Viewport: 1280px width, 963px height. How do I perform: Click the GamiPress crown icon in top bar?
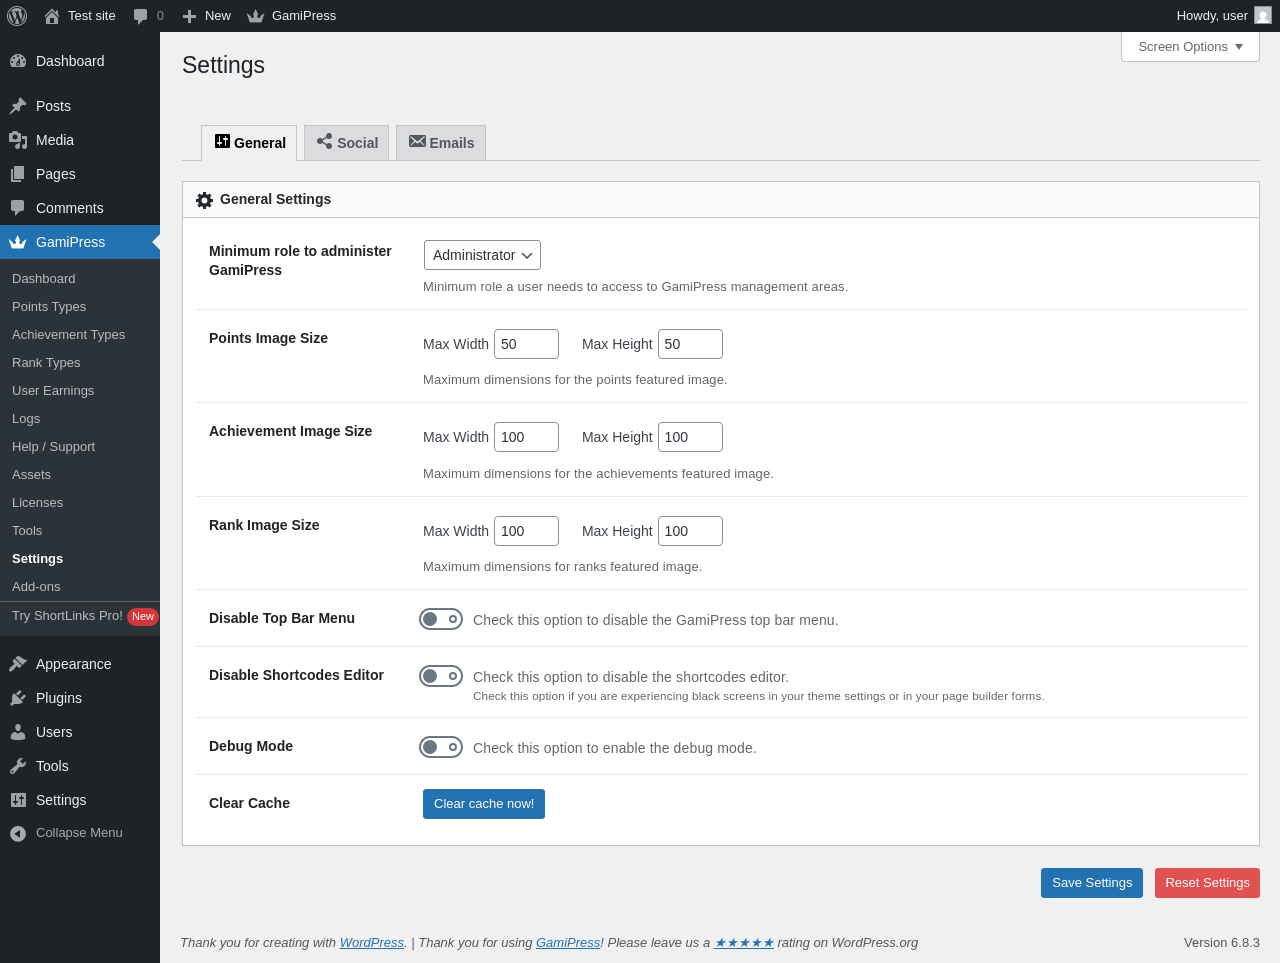256,16
